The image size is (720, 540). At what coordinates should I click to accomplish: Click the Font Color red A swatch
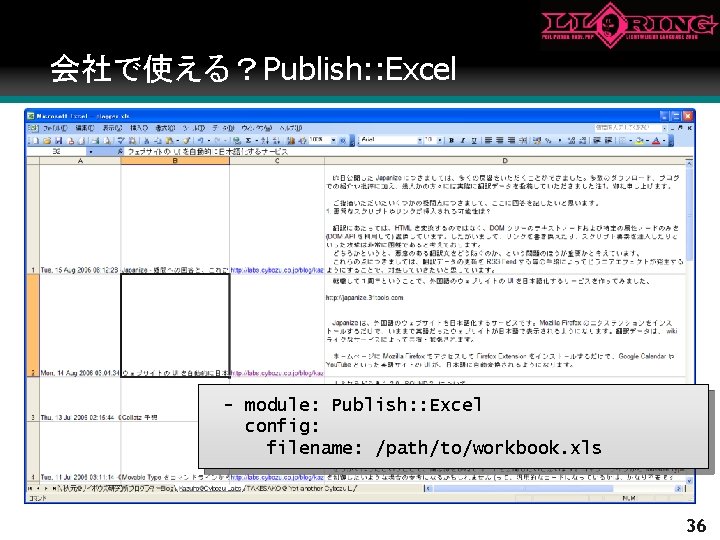tap(657, 141)
